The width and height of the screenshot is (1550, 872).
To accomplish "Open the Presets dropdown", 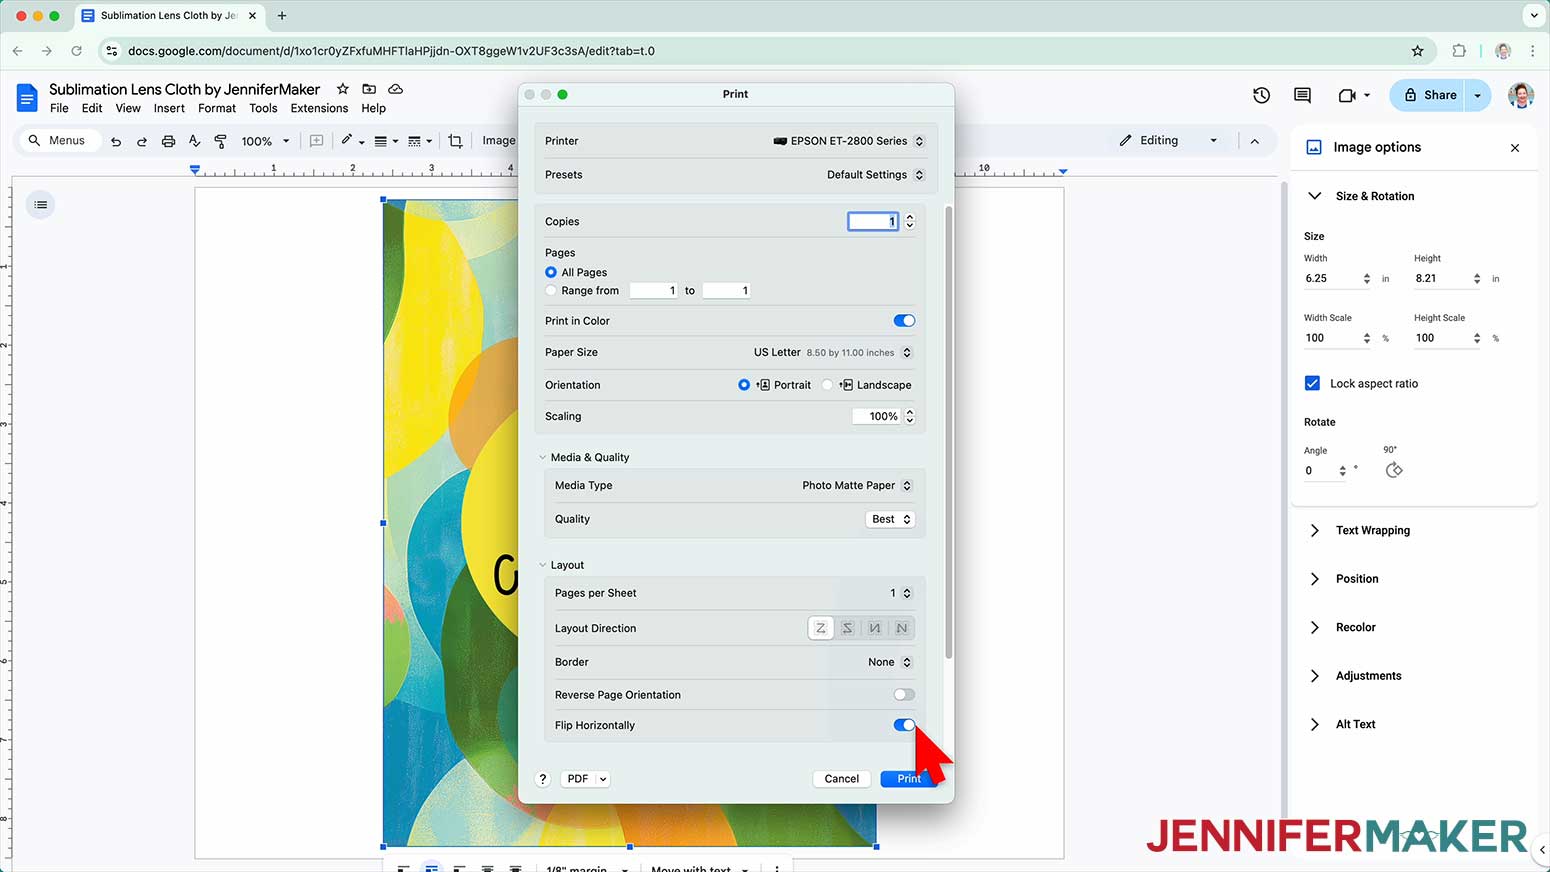I will click(875, 174).
